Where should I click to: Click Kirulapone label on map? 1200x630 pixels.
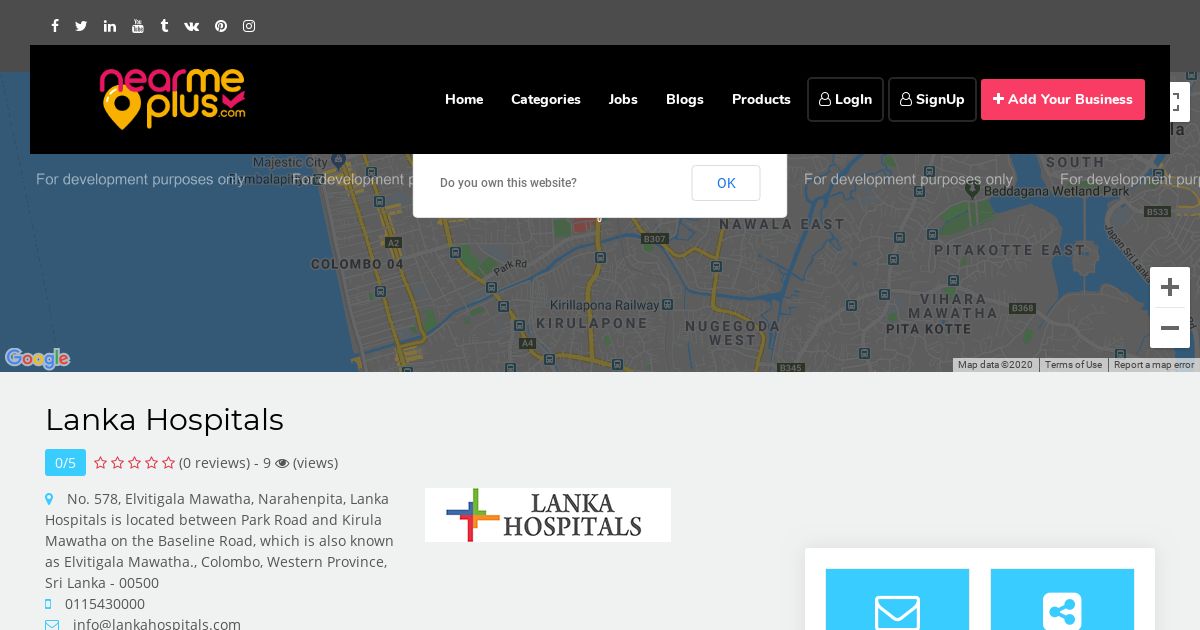point(592,324)
